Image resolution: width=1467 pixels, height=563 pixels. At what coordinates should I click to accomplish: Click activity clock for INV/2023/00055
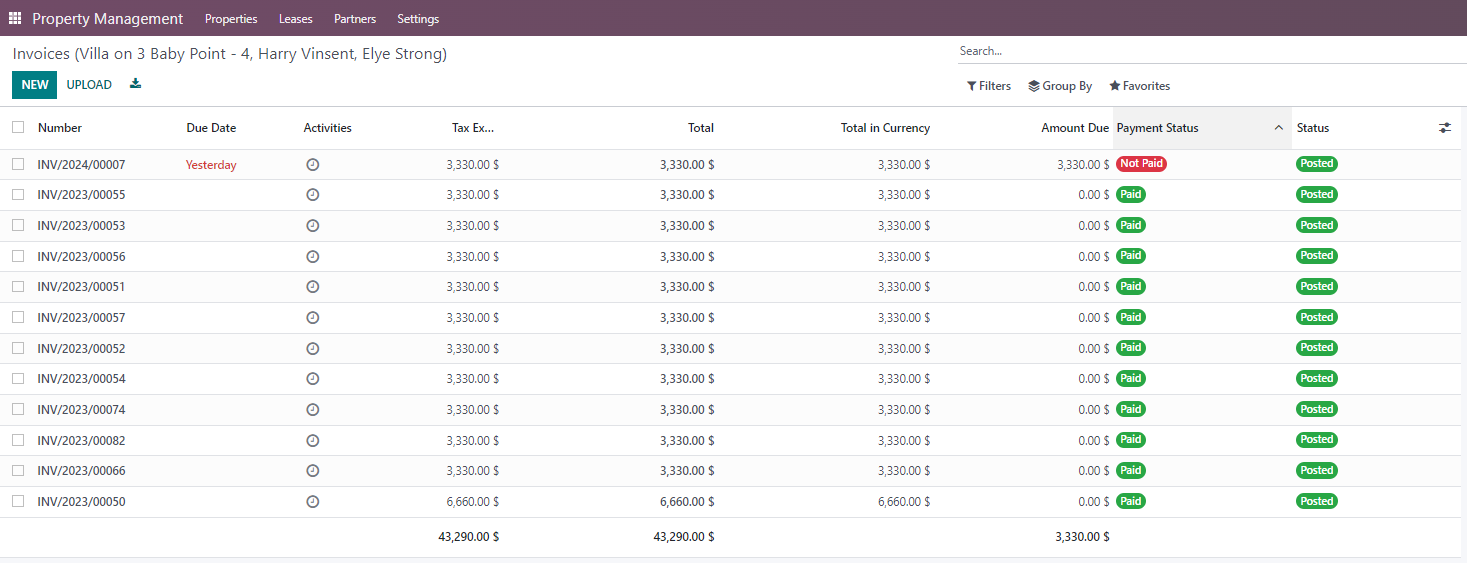pyautogui.click(x=312, y=195)
